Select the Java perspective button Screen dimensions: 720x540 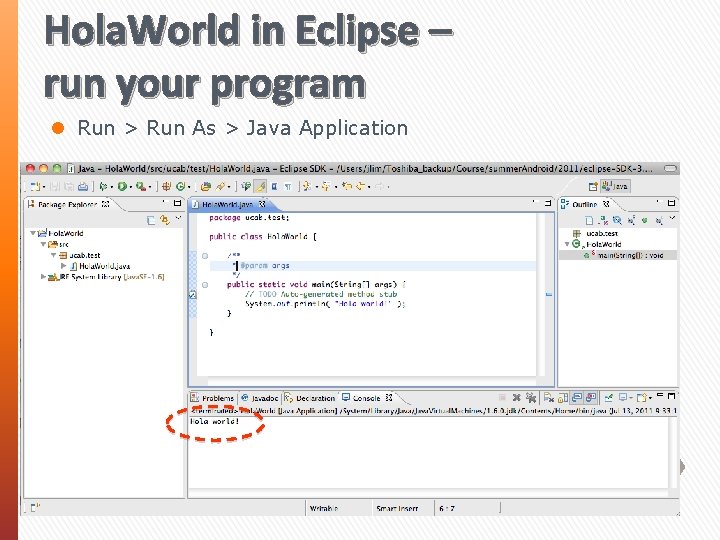(615, 186)
